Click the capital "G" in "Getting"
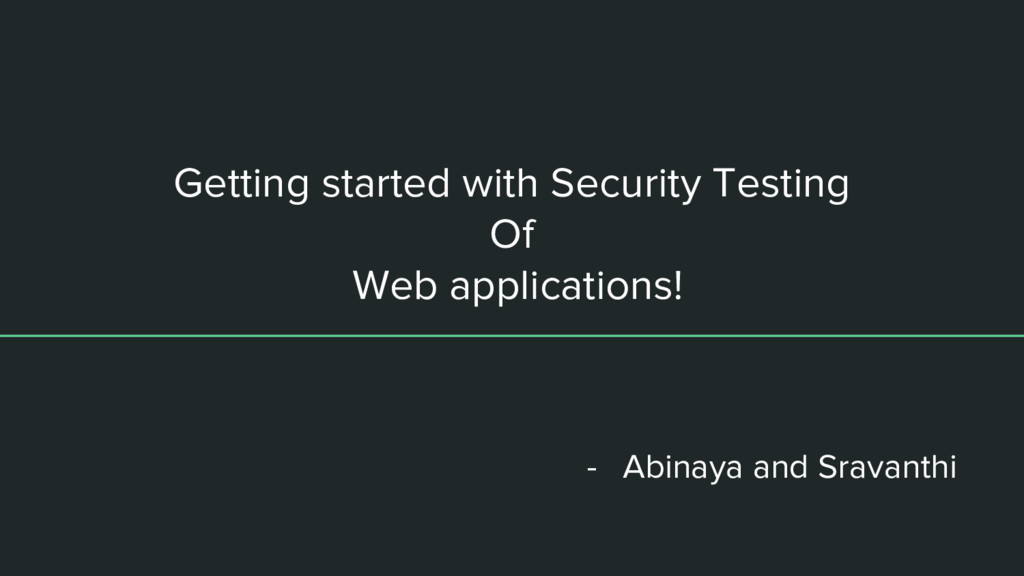1024x576 pixels. (x=188, y=184)
